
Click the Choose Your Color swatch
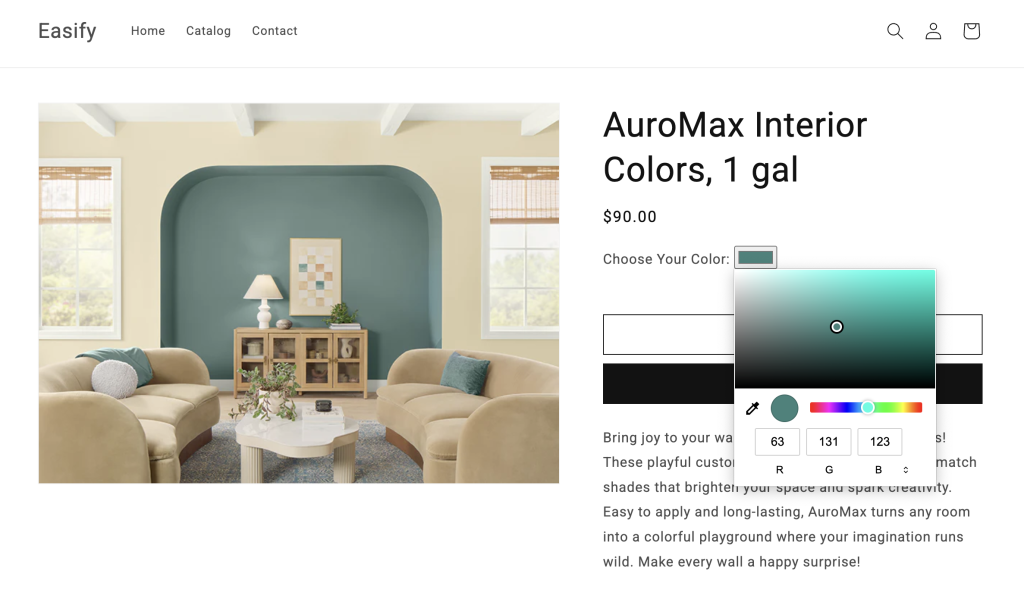pyautogui.click(x=756, y=257)
